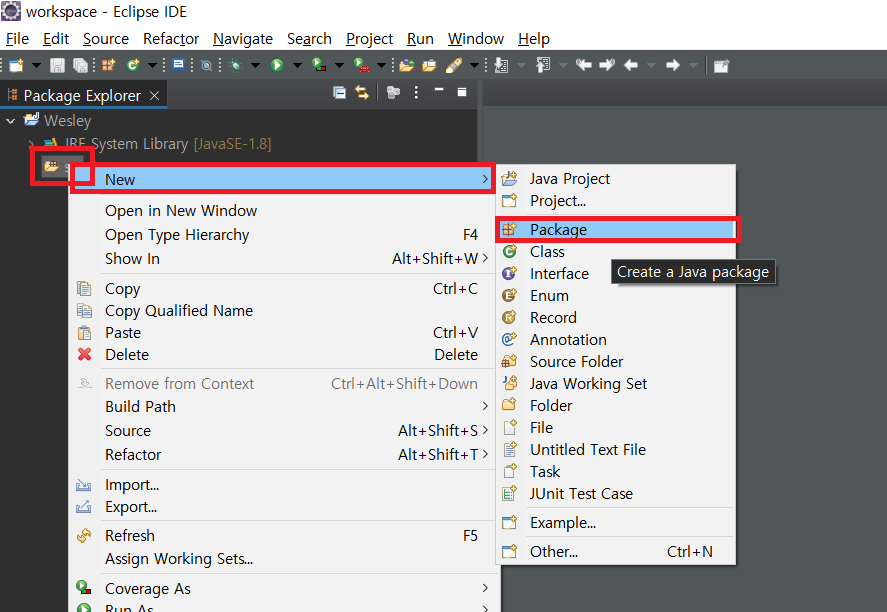This screenshot has width=887, height=612.
Task: Click the New wizard toolbar icon
Action: (16, 66)
